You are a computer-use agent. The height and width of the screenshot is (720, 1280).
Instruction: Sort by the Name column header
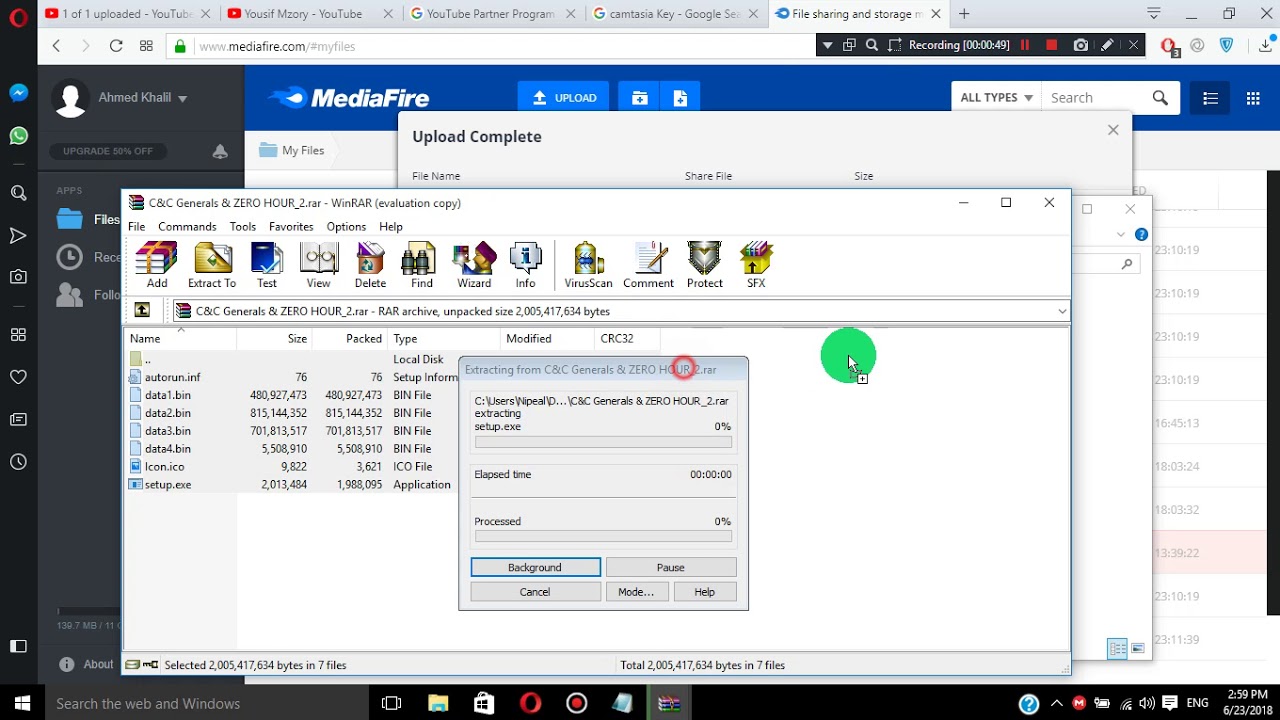180,339
